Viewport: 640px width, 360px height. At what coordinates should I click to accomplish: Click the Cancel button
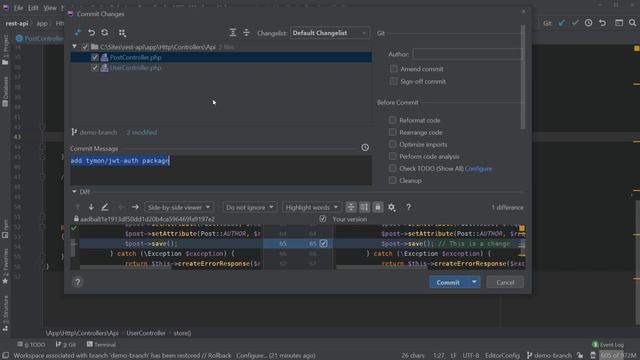tap(505, 282)
